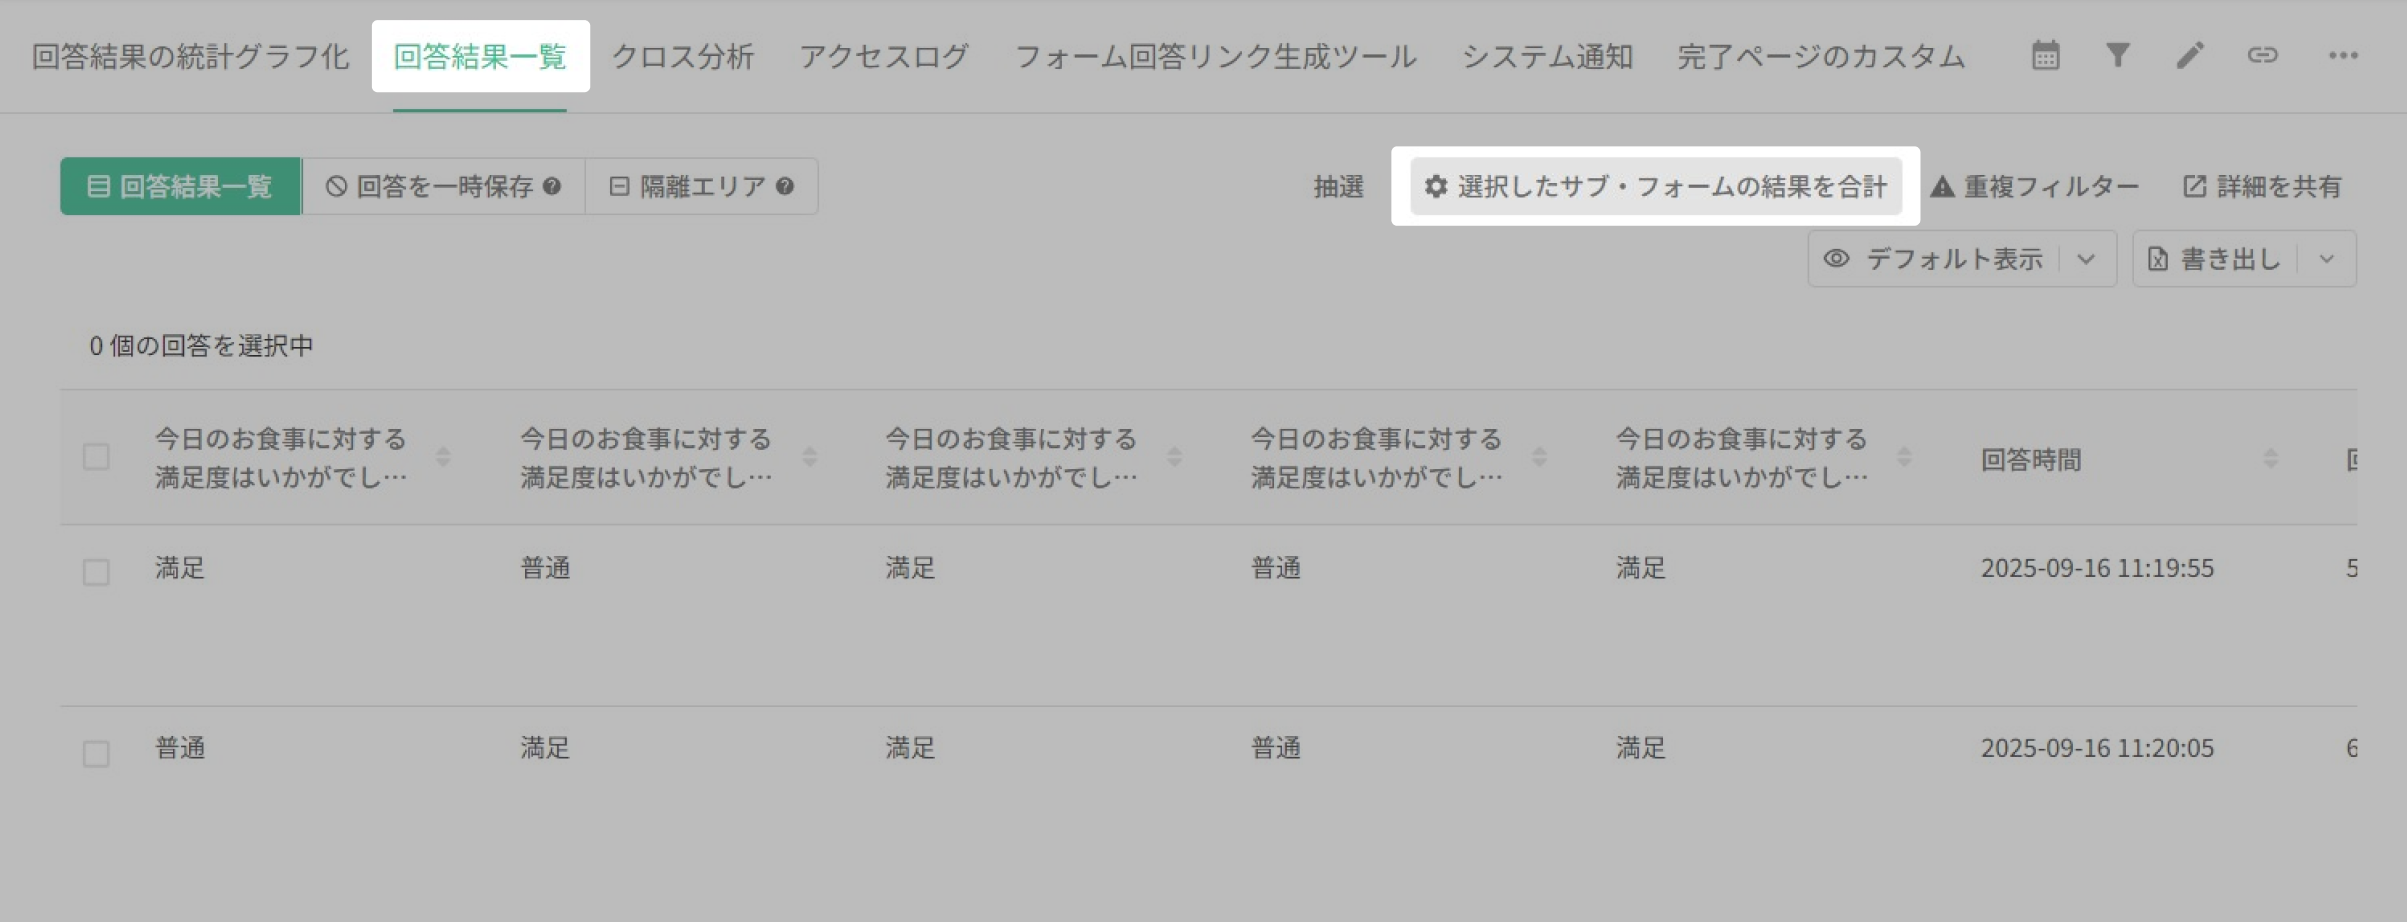This screenshot has width=2407, height=922.
Task: Click the chain link icon
Action: pos(2262,55)
